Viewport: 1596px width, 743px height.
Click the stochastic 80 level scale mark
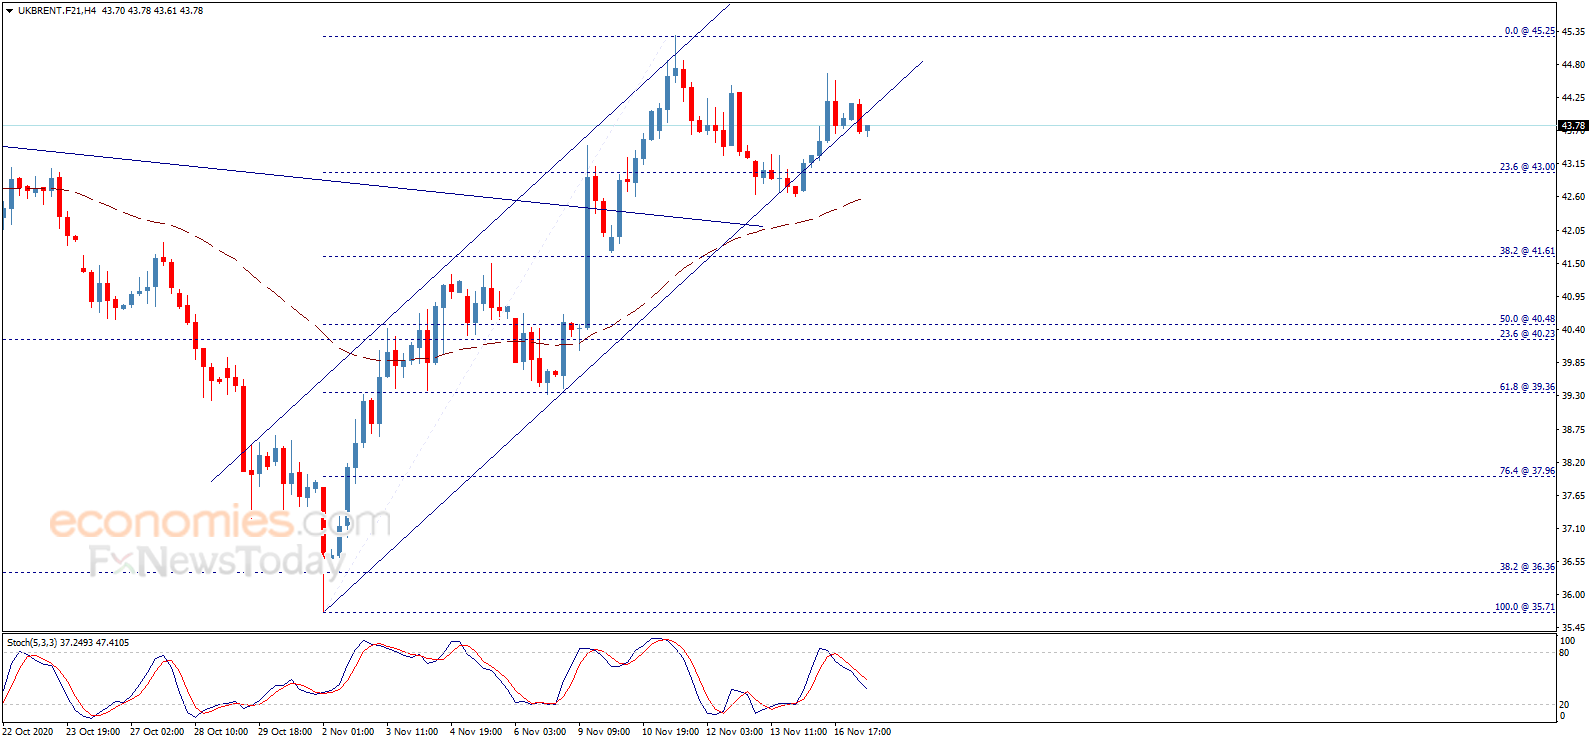pyautogui.click(x=1564, y=653)
